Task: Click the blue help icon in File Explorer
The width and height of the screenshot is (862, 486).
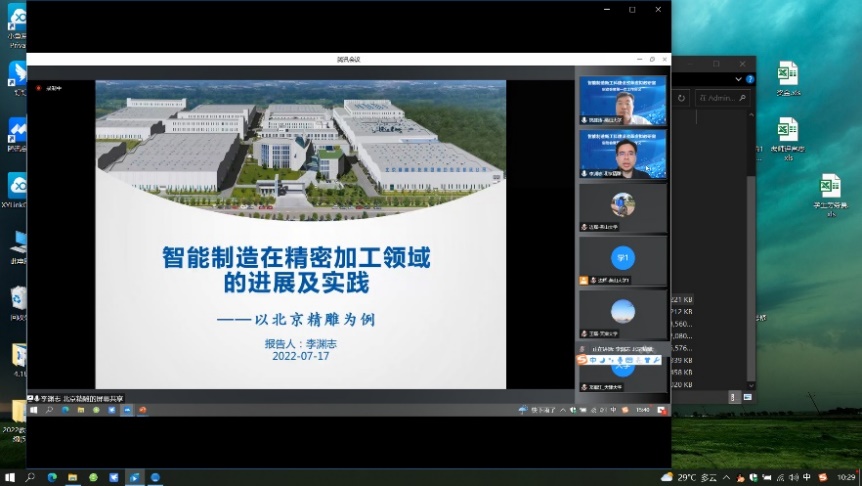Action: click(750, 78)
